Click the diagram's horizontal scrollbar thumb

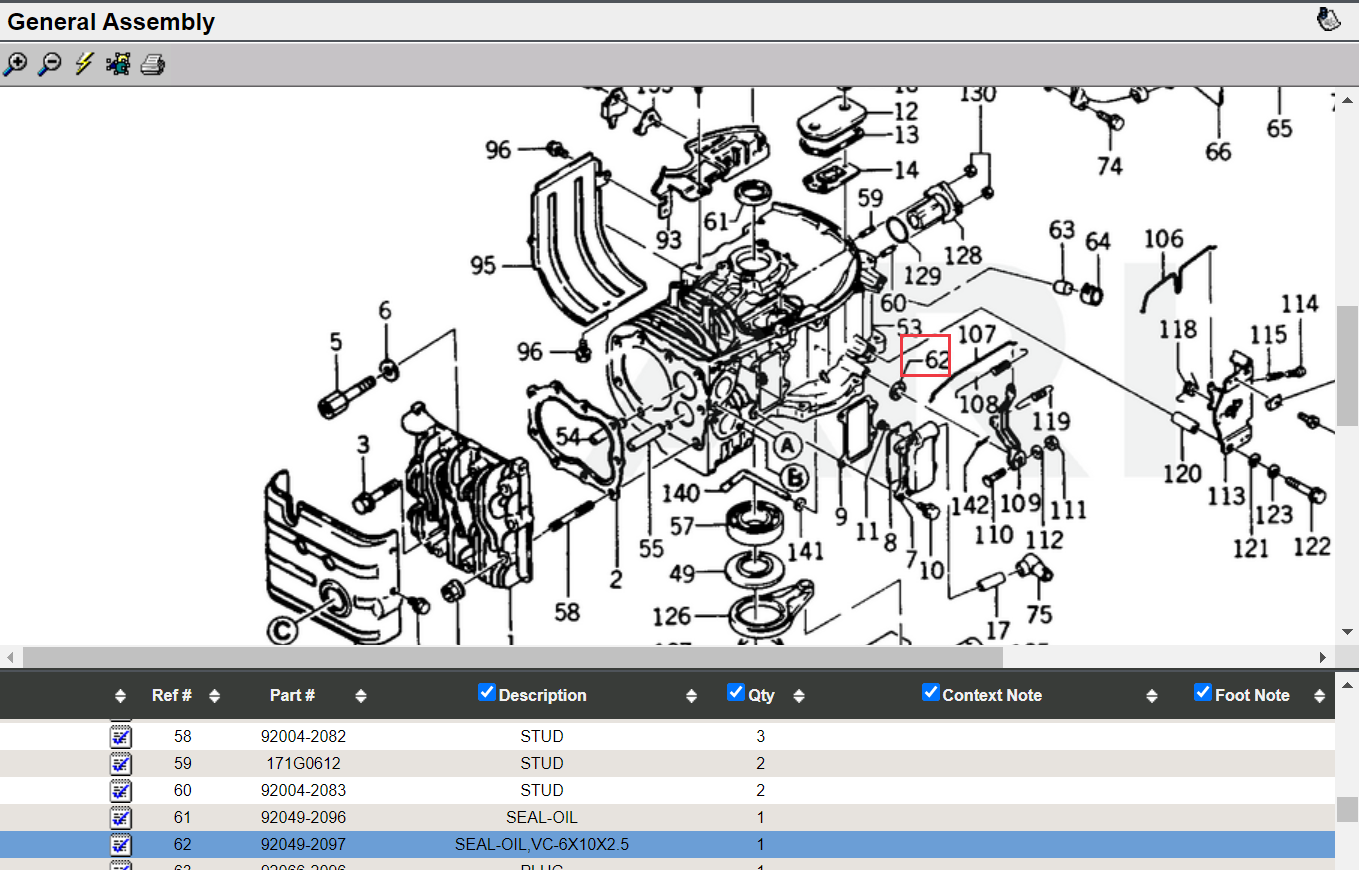pos(512,657)
